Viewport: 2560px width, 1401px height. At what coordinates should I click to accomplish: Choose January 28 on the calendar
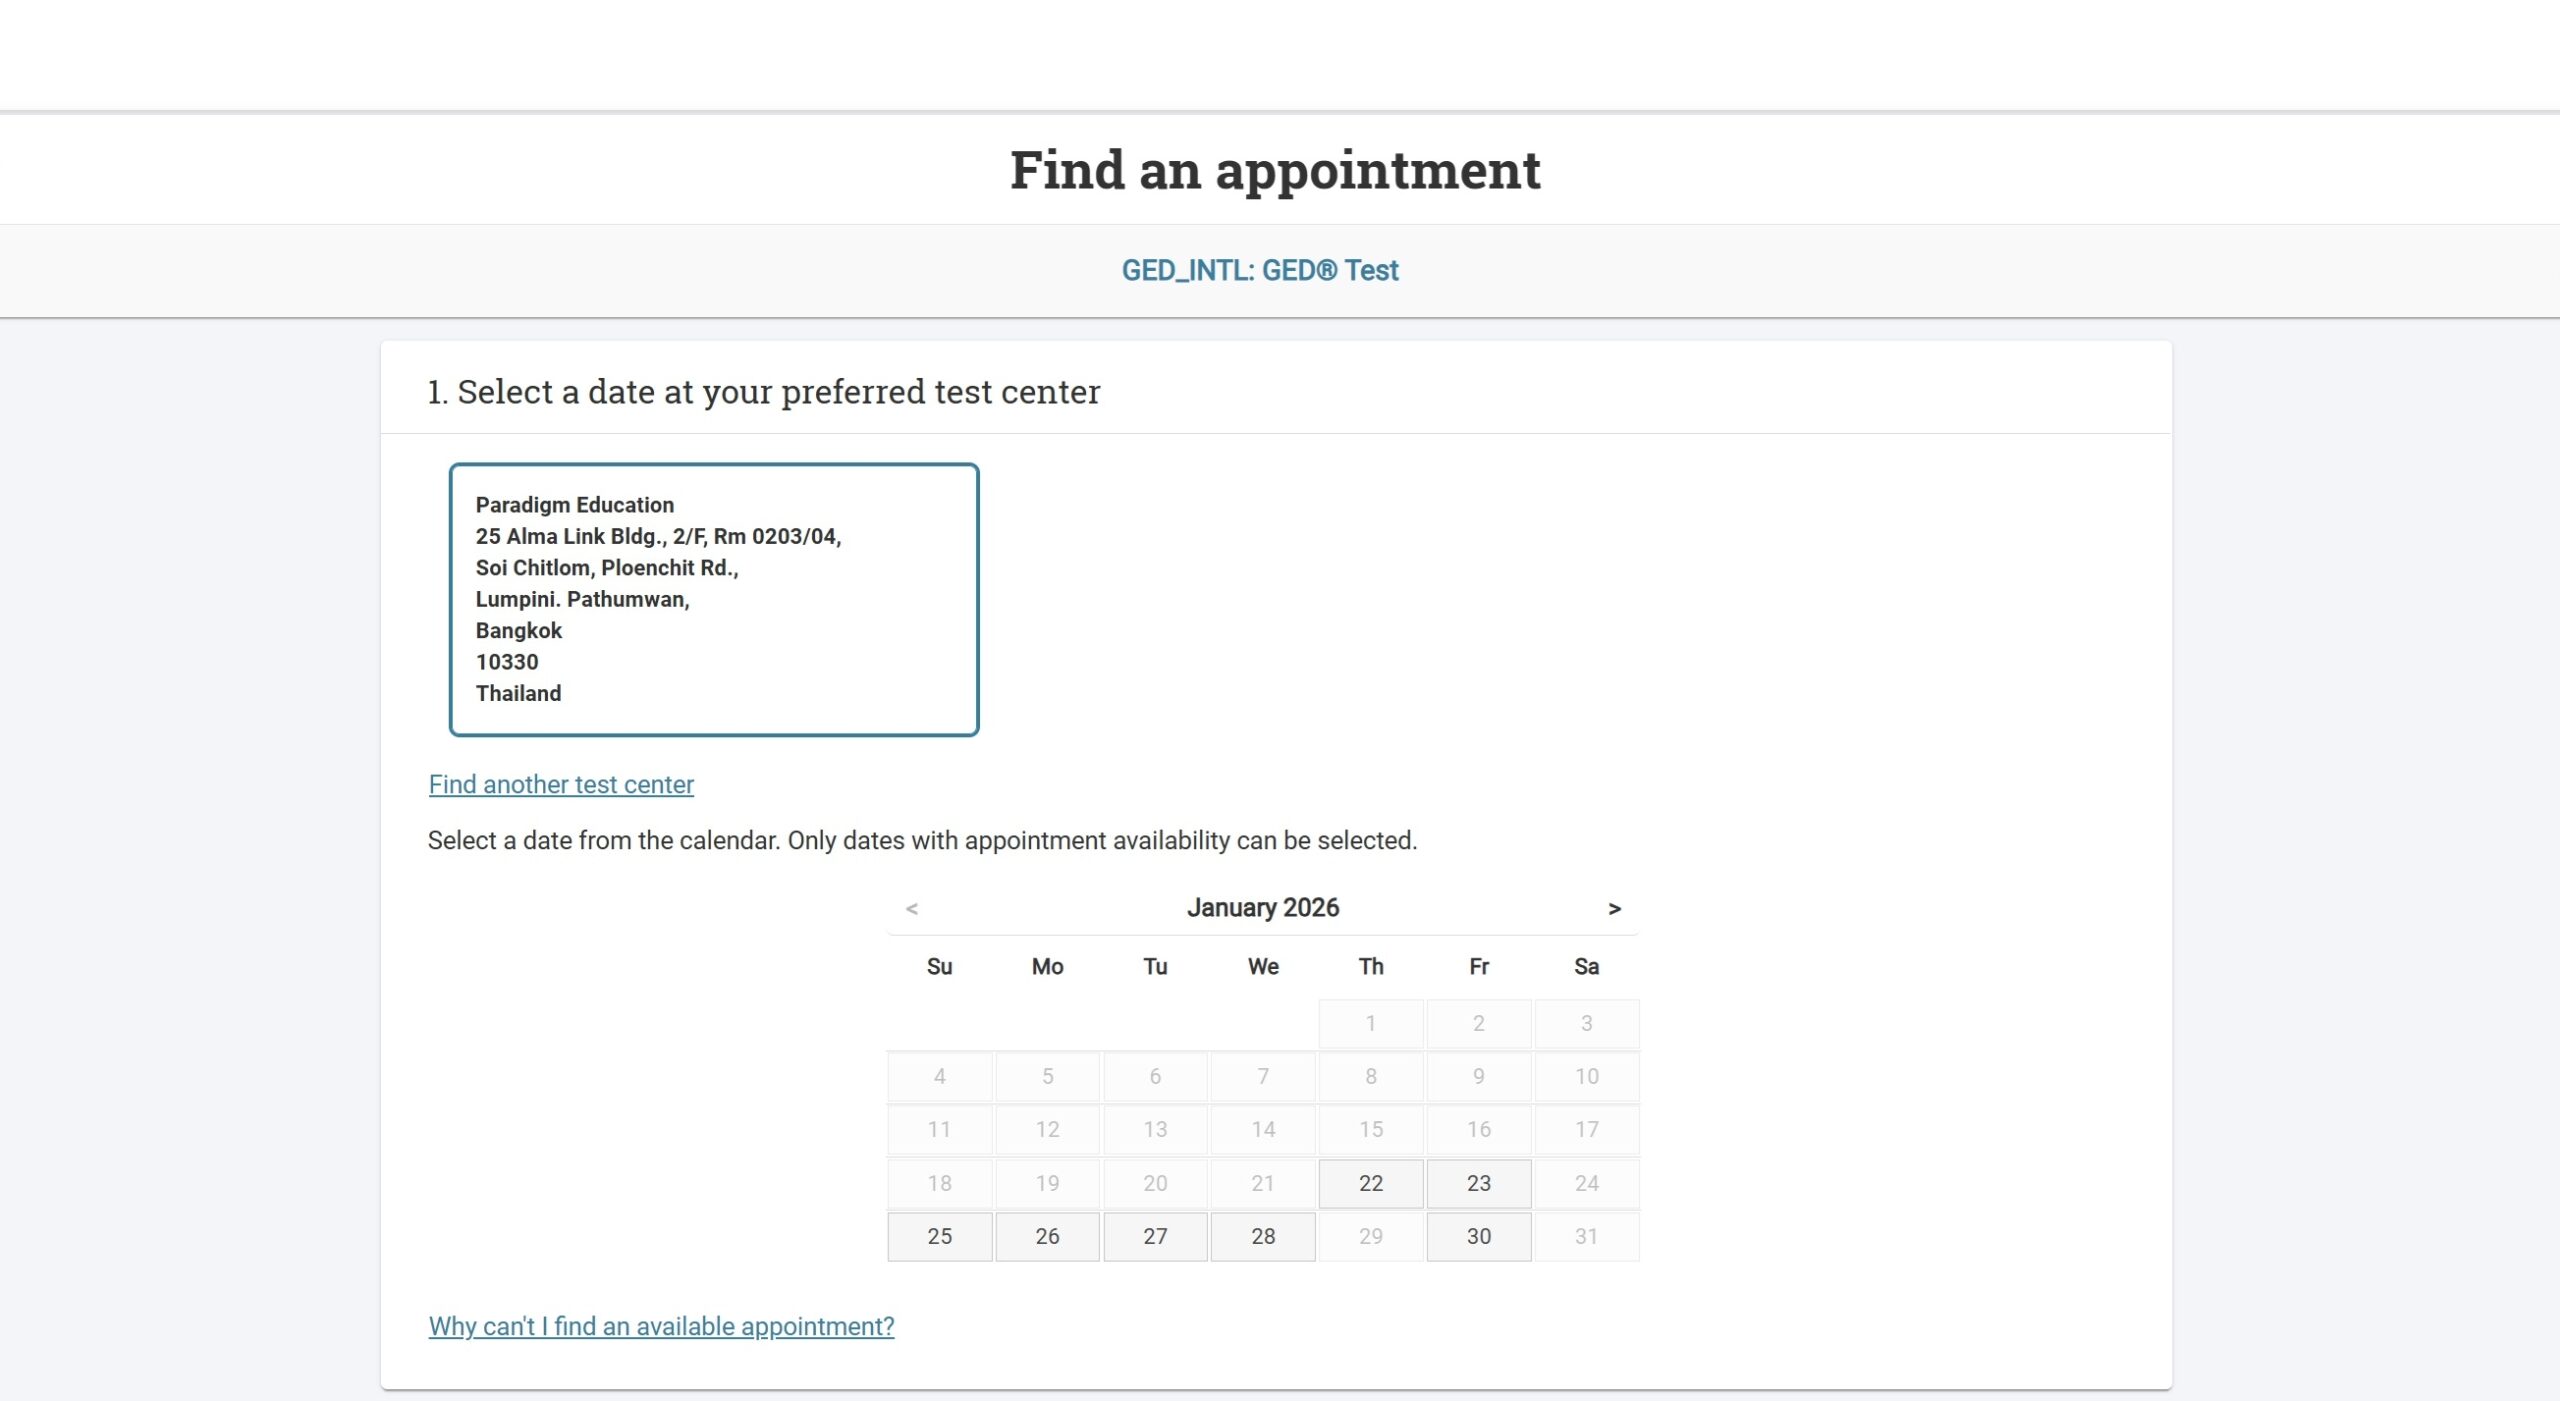click(x=1263, y=1236)
